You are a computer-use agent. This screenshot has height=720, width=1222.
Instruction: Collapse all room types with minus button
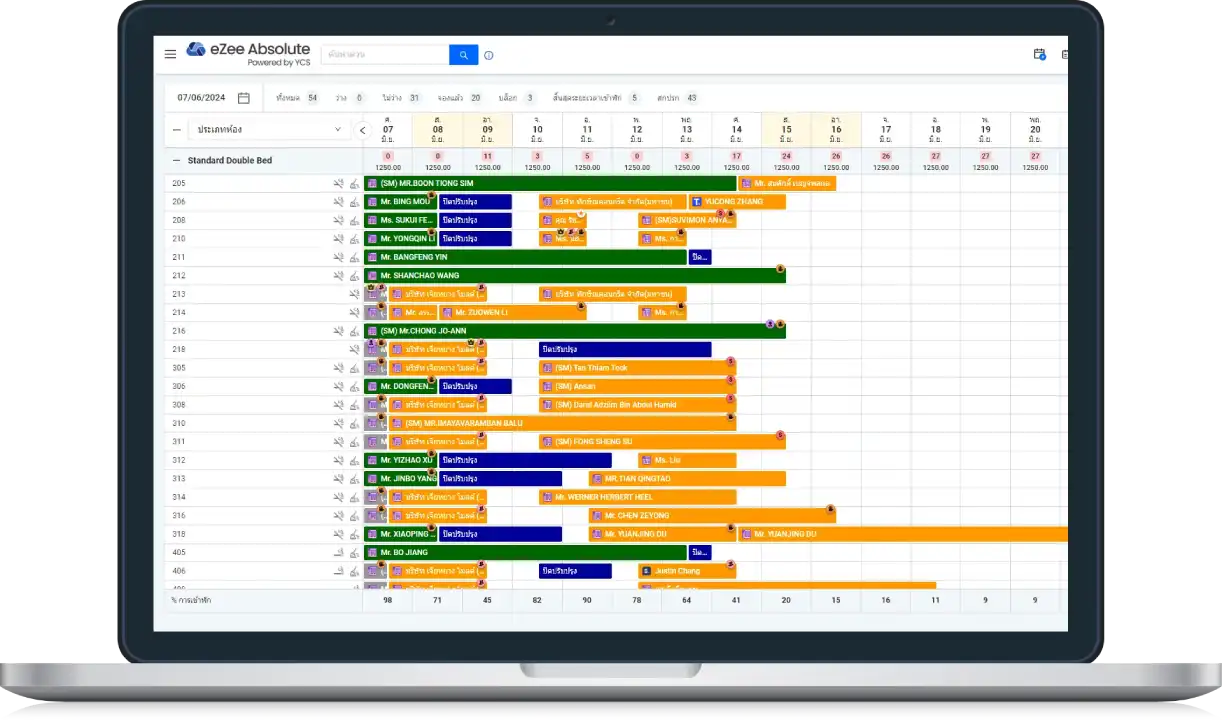177,130
